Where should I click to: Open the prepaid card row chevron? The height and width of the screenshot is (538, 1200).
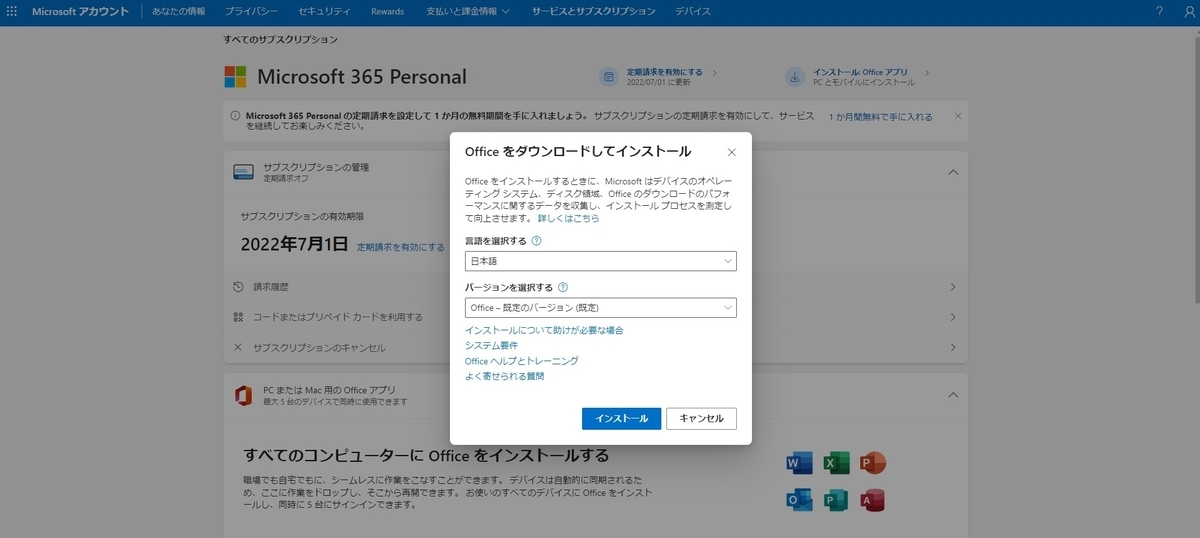point(953,317)
